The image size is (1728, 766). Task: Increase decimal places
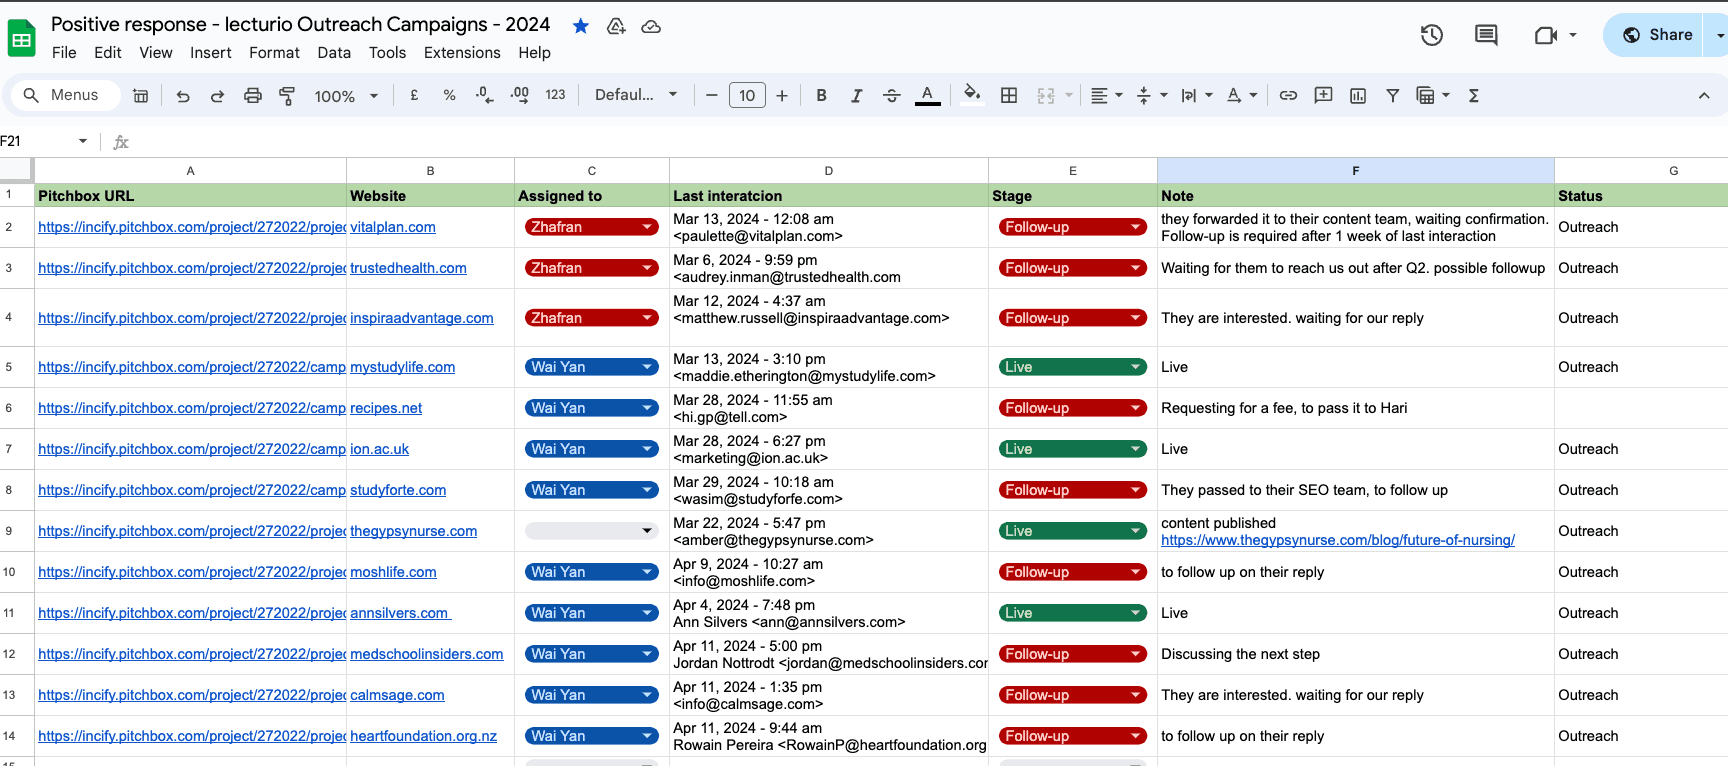pos(520,95)
